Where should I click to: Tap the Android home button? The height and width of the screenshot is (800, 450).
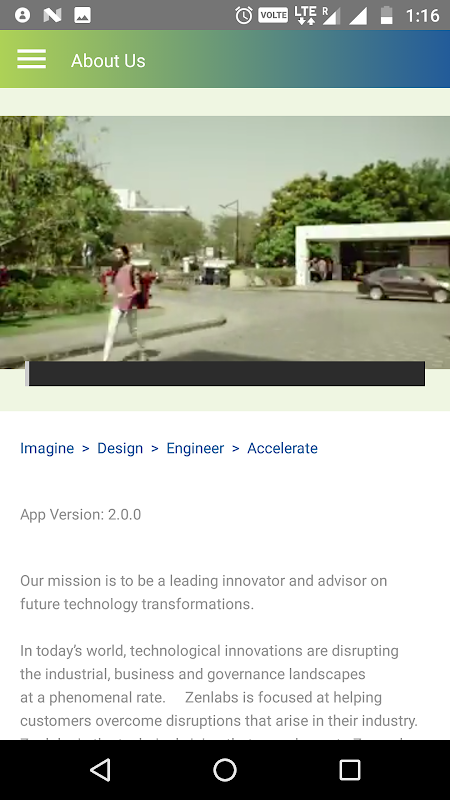pos(225,769)
